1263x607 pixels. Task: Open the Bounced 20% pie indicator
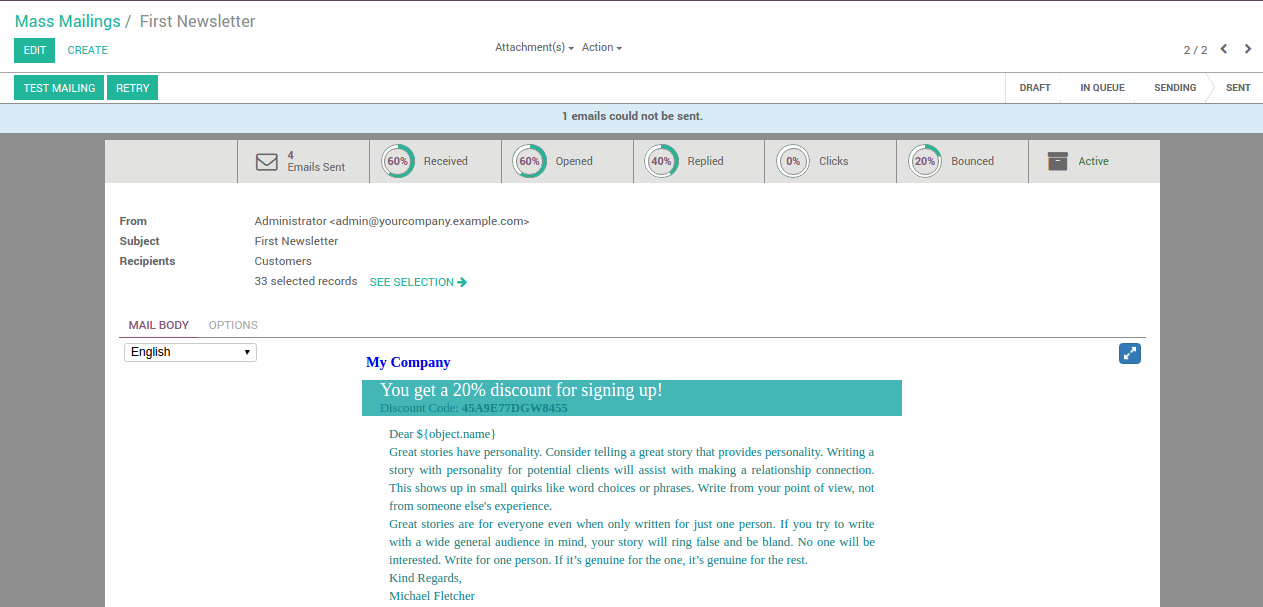[925, 161]
